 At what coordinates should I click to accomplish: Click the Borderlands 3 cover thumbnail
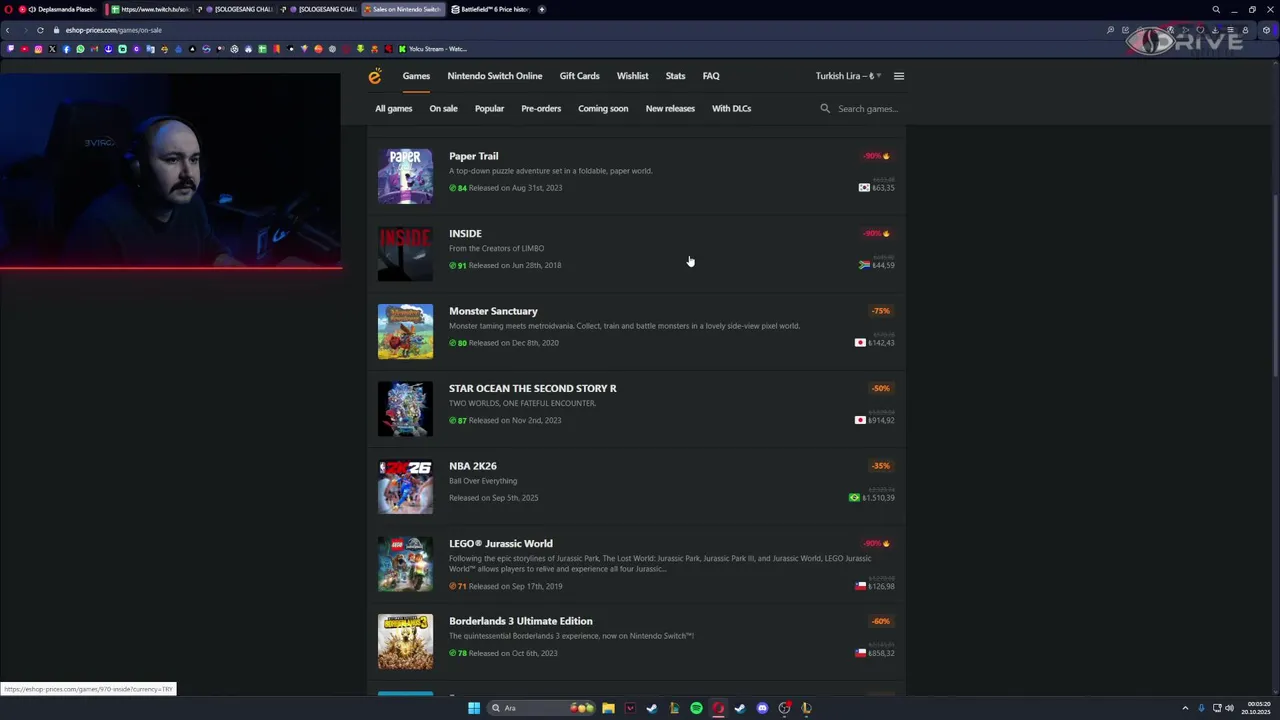click(x=405, y=641)
